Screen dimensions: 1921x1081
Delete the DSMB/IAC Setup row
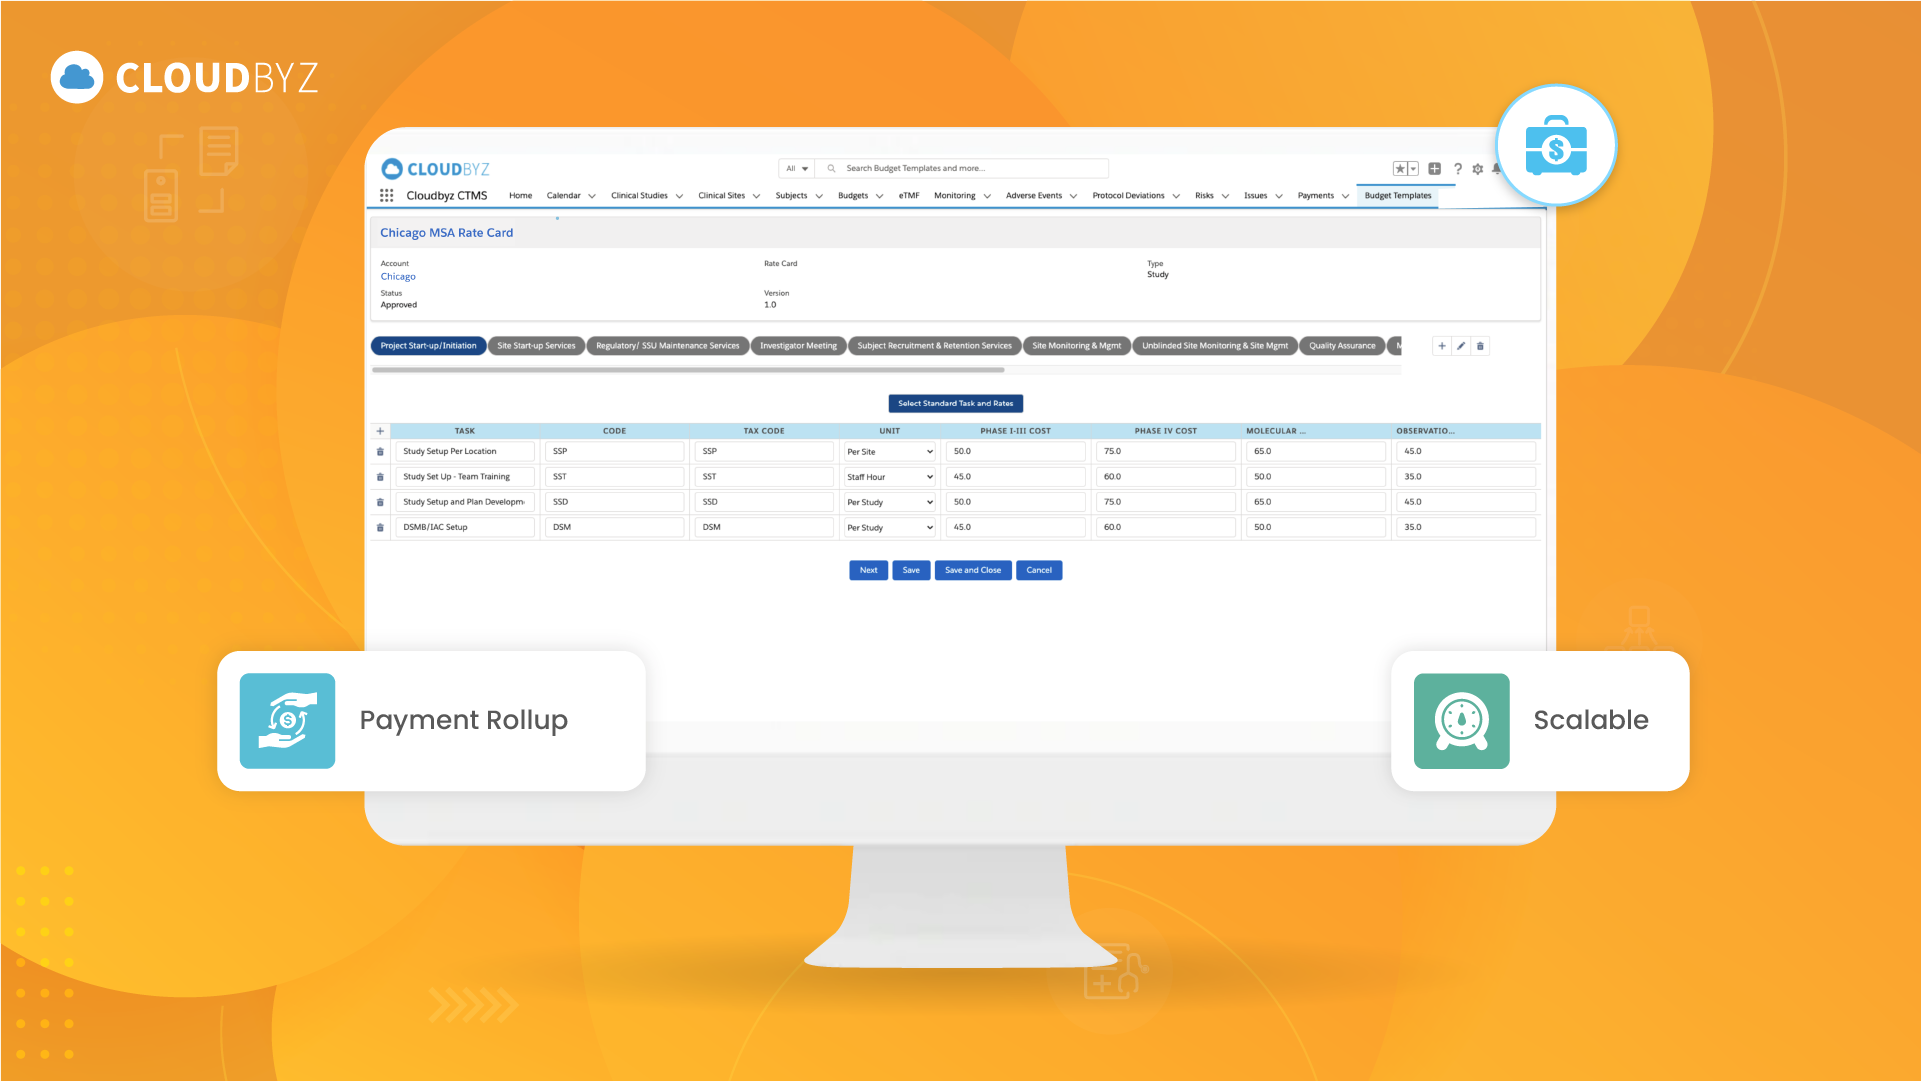click(380, 527)
